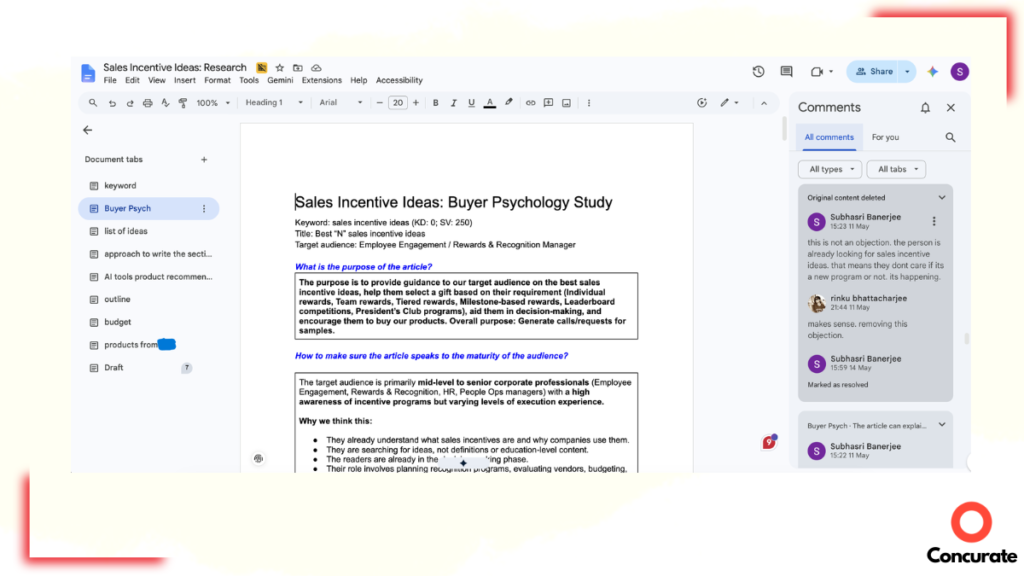Undo the last action
The height and width of the screenshot is (576, 1024).
pos(112,103)
